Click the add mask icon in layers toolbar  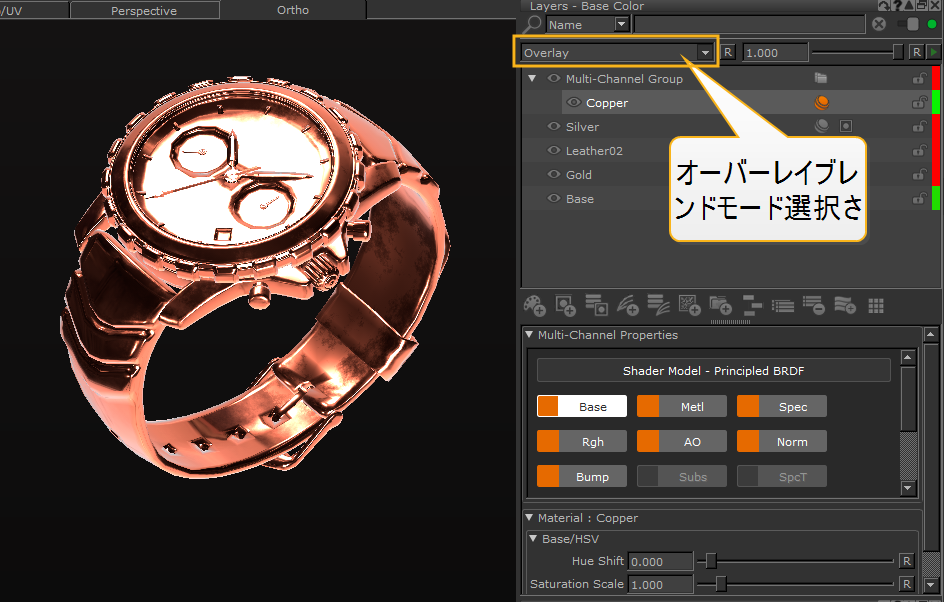[x=565, y=305]
